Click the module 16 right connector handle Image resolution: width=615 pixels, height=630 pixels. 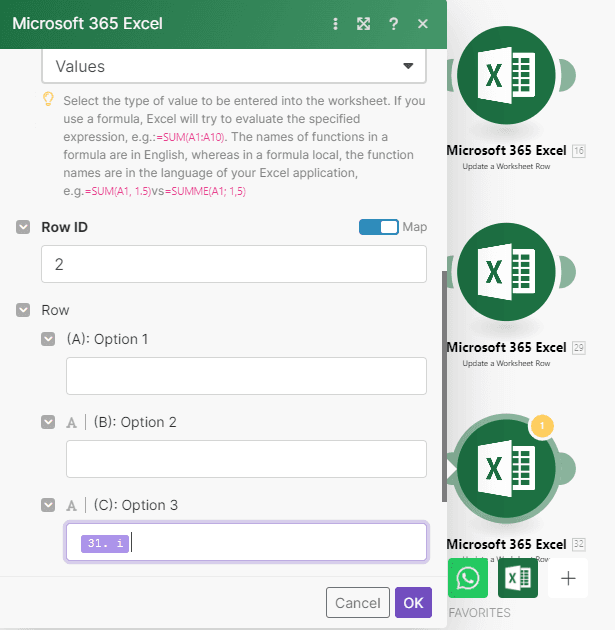point(567,75)
